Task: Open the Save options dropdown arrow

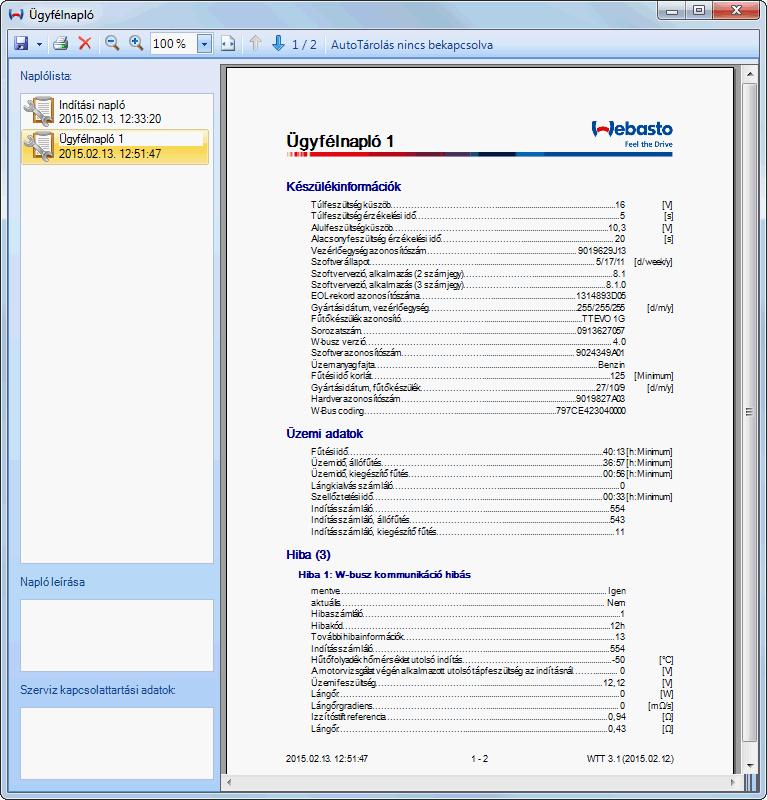Action: click(39, 44)
